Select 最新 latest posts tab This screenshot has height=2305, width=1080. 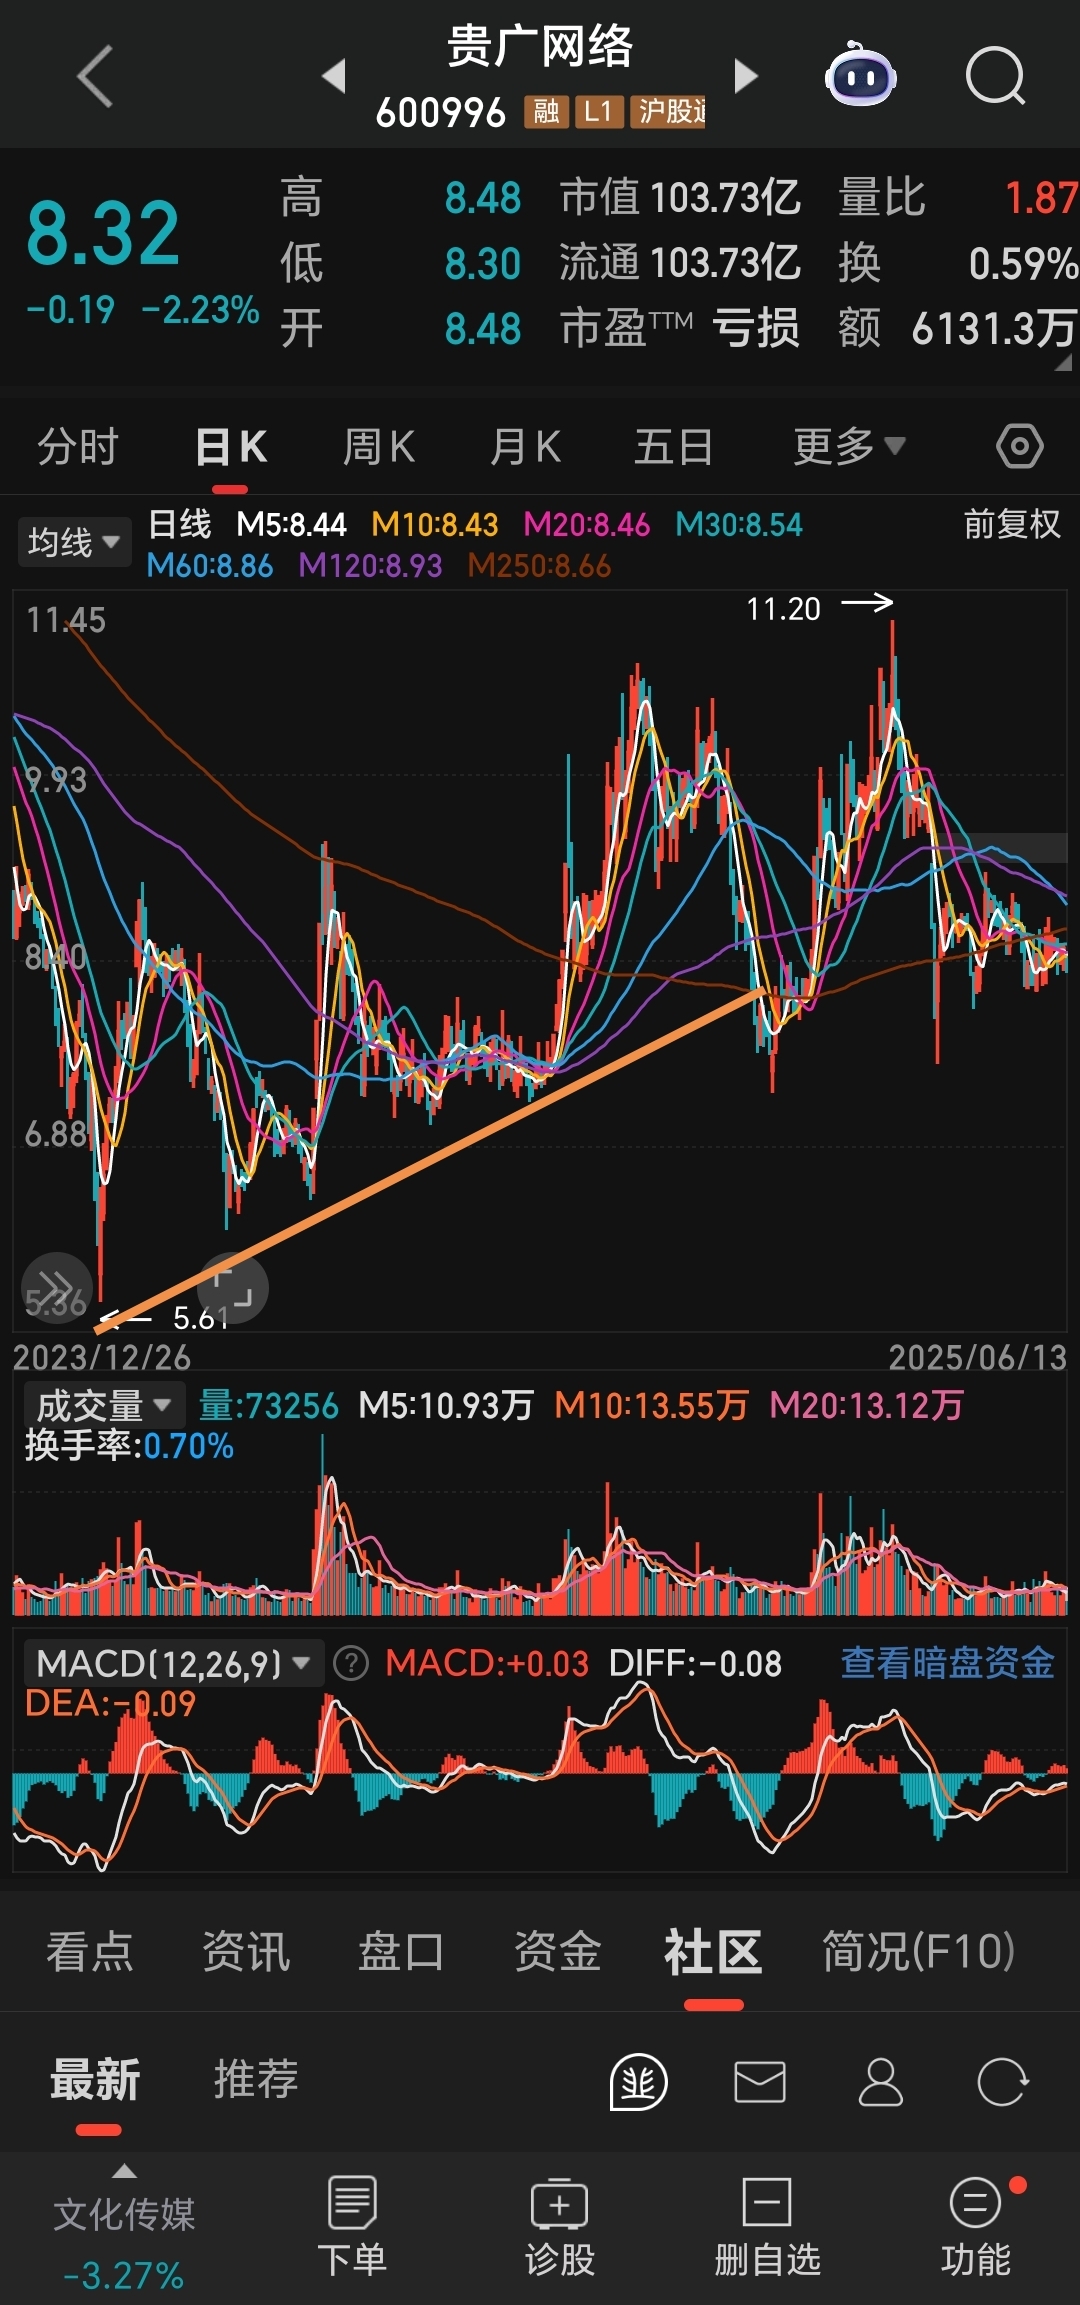tap(95, 2080)
